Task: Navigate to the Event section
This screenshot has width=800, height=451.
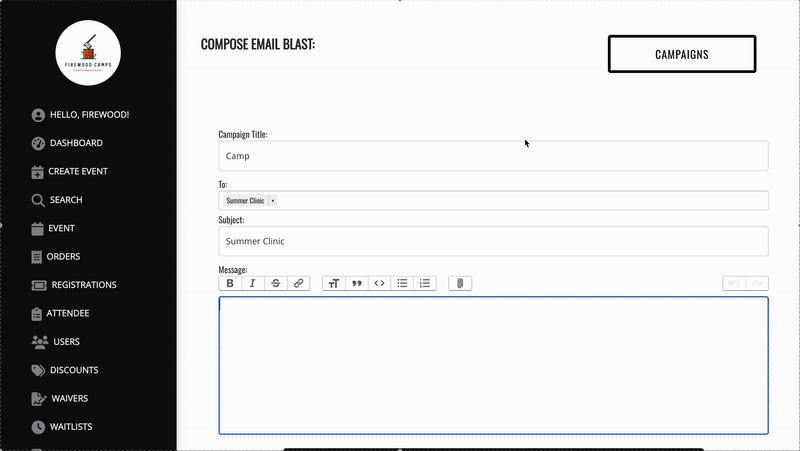Action: coord(61,229)
